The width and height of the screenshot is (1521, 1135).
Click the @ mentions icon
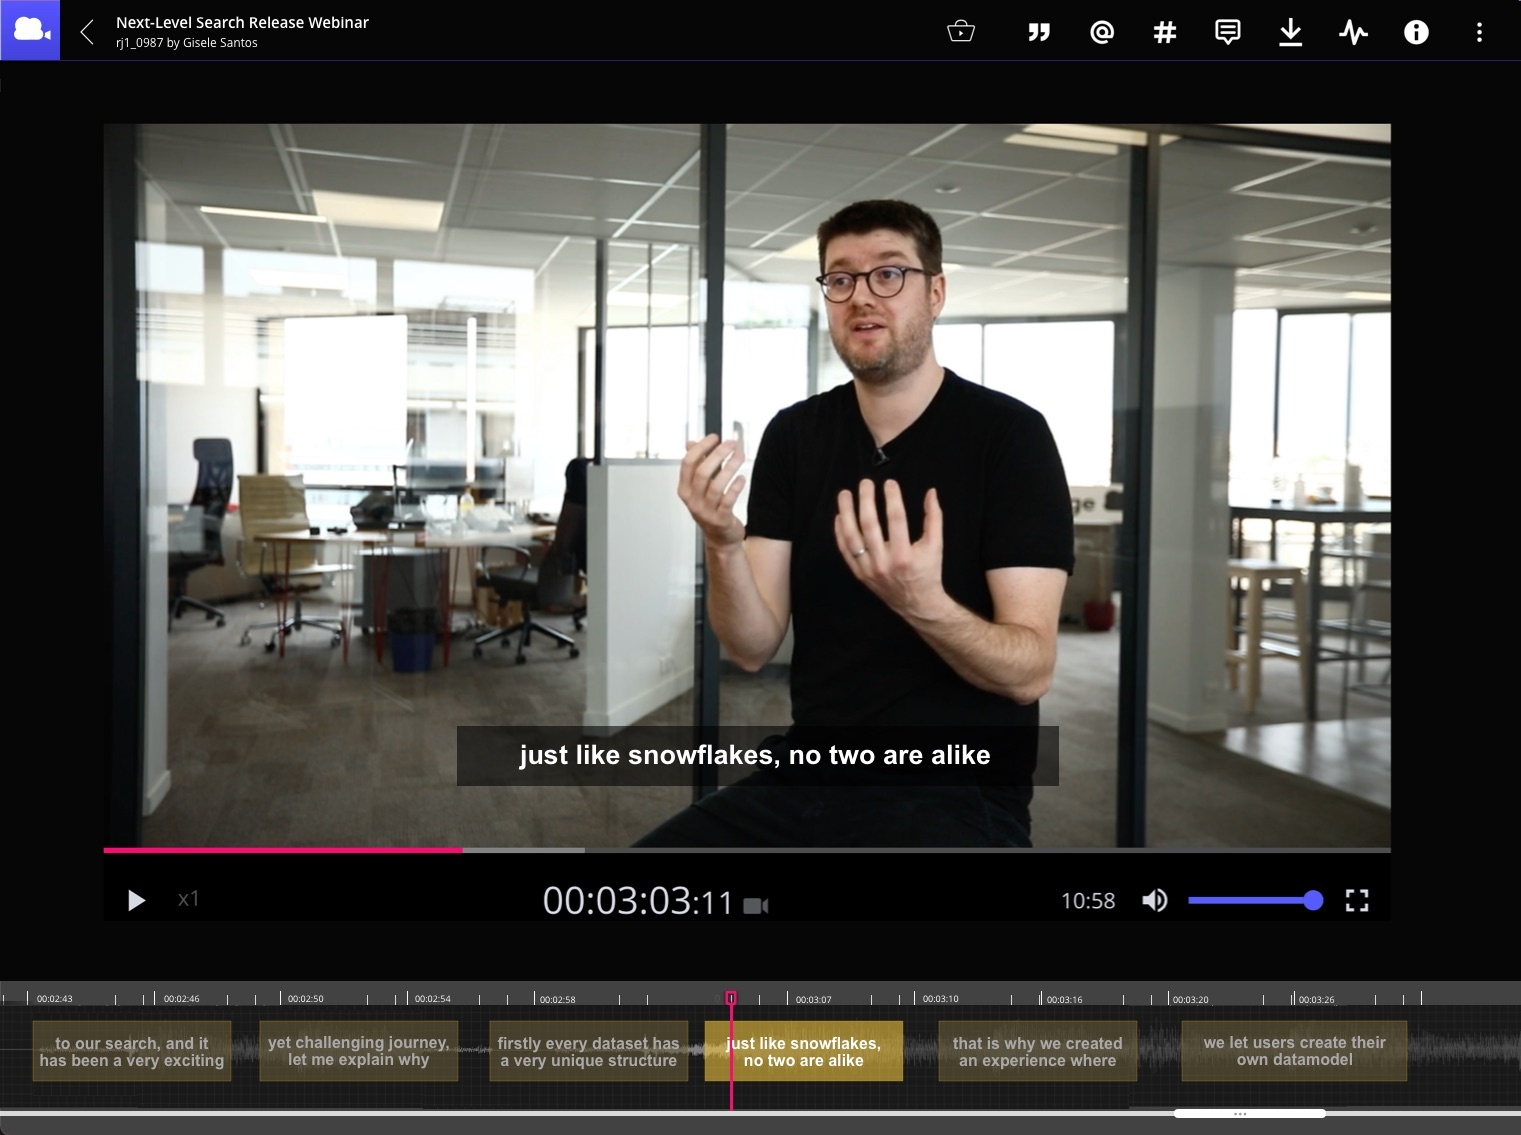click(x=1101, y=31)
